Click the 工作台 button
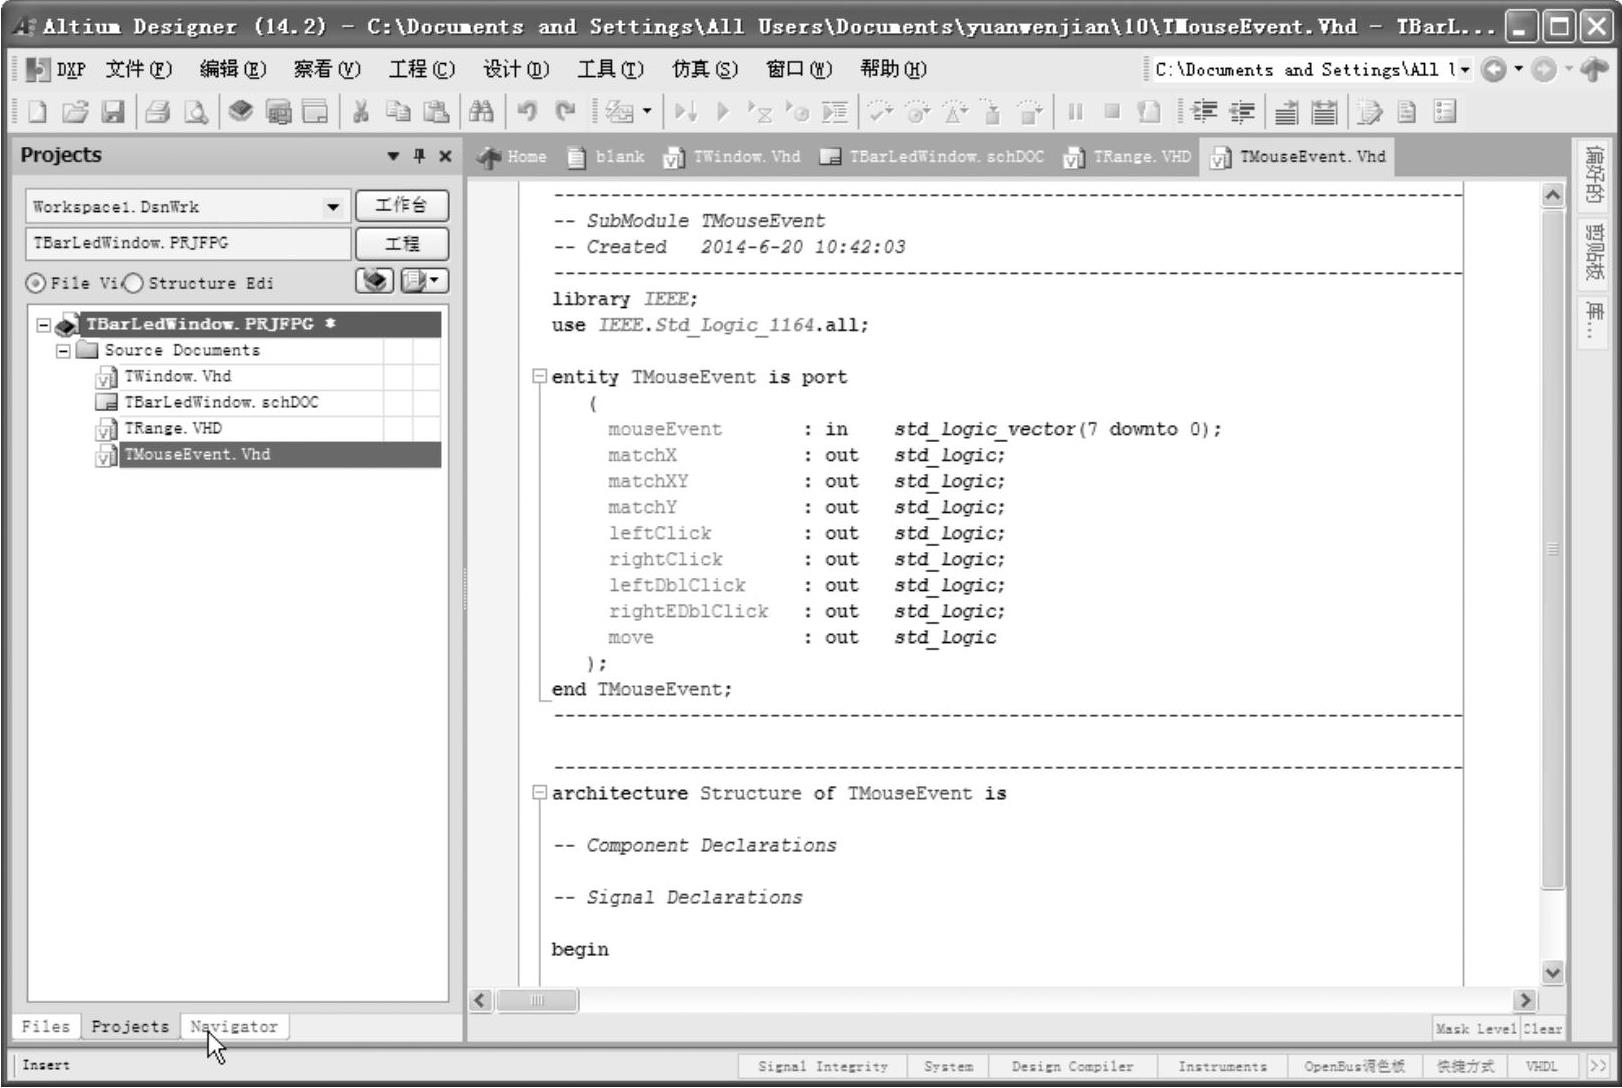 click(401, 206)
